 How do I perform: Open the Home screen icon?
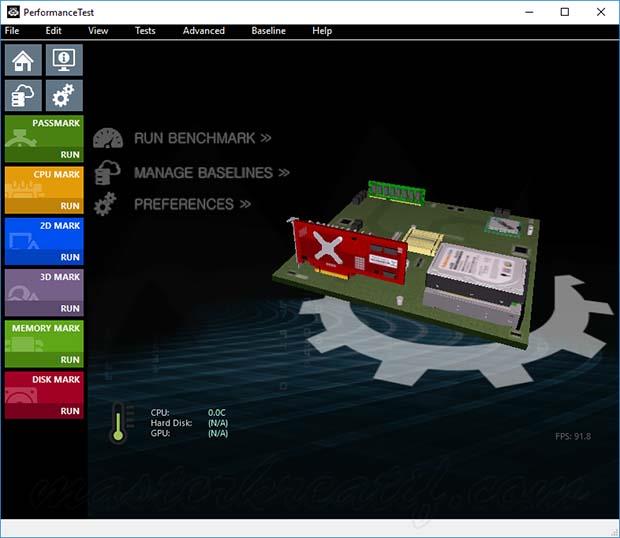pos(23,60)
